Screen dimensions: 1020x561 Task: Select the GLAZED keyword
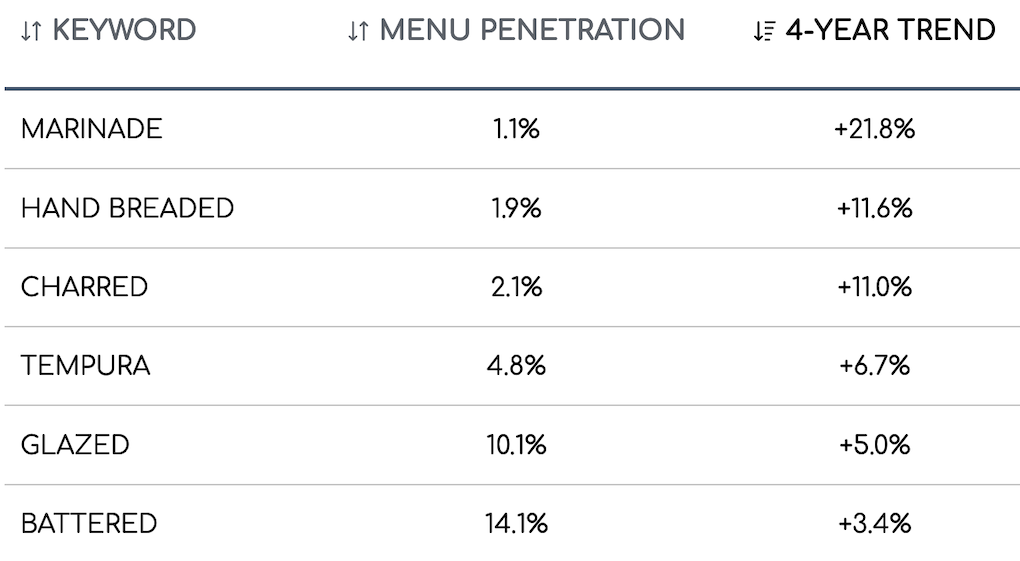(75, 444)
